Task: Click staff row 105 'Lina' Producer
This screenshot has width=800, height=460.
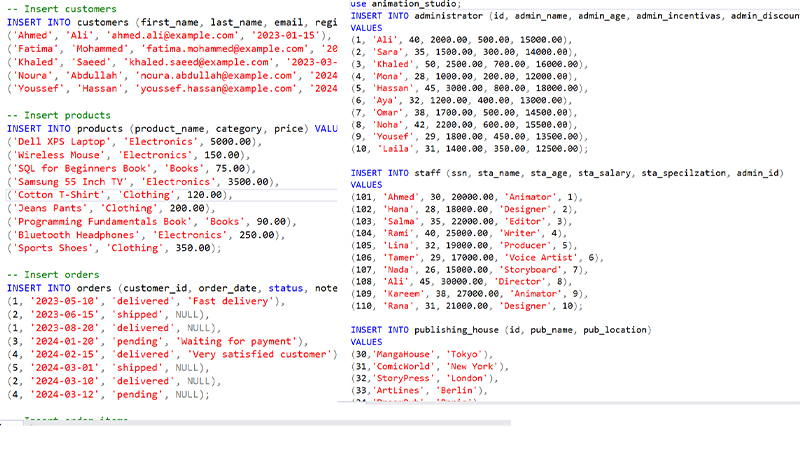Action: (x=464, y=245)
